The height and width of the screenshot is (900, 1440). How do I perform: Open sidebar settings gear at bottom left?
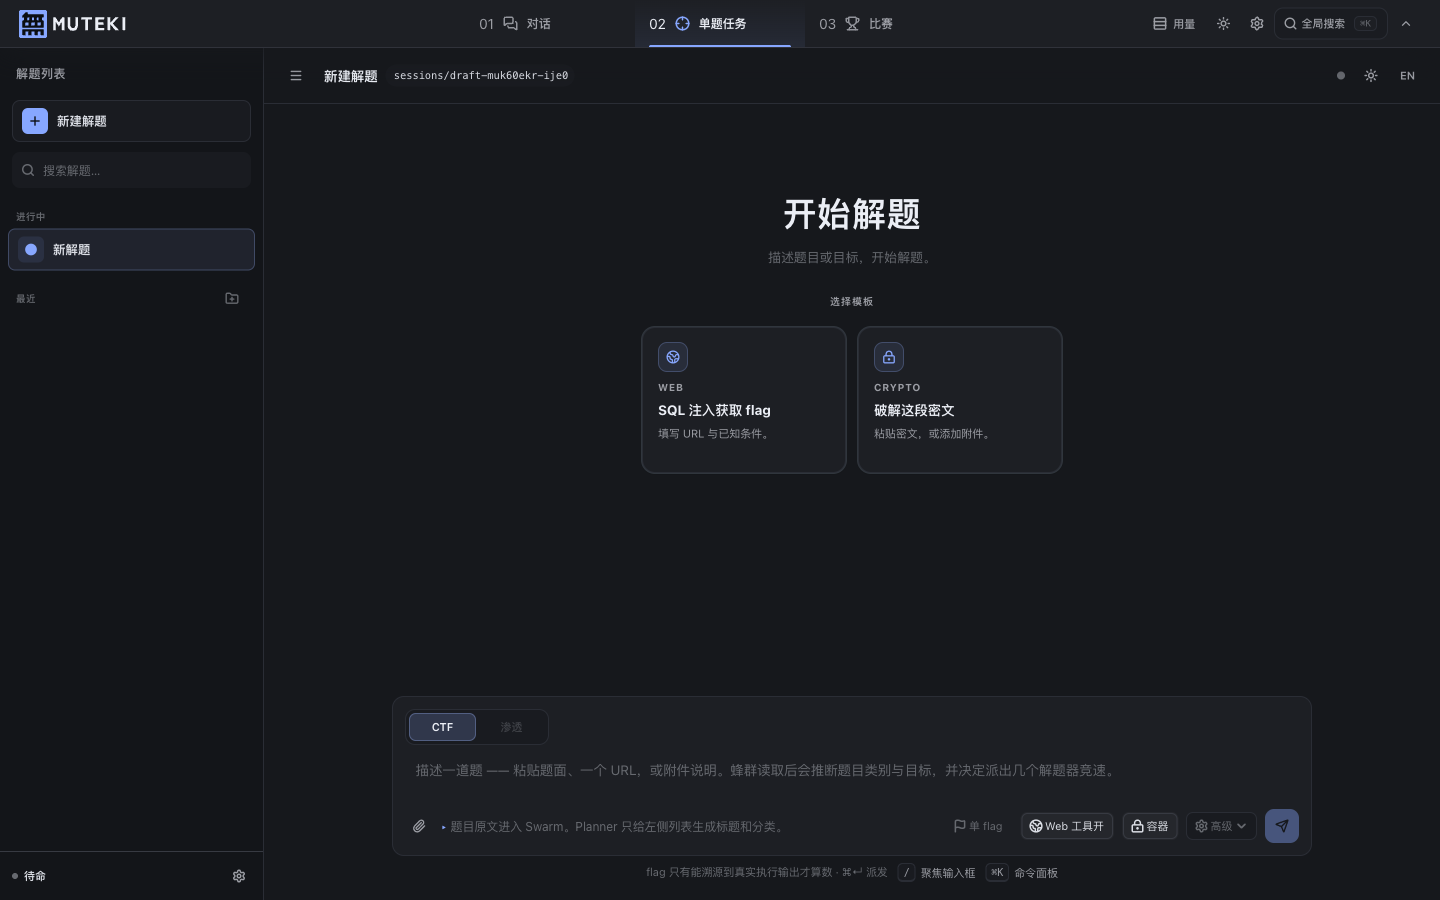click(x=239, y=876)
